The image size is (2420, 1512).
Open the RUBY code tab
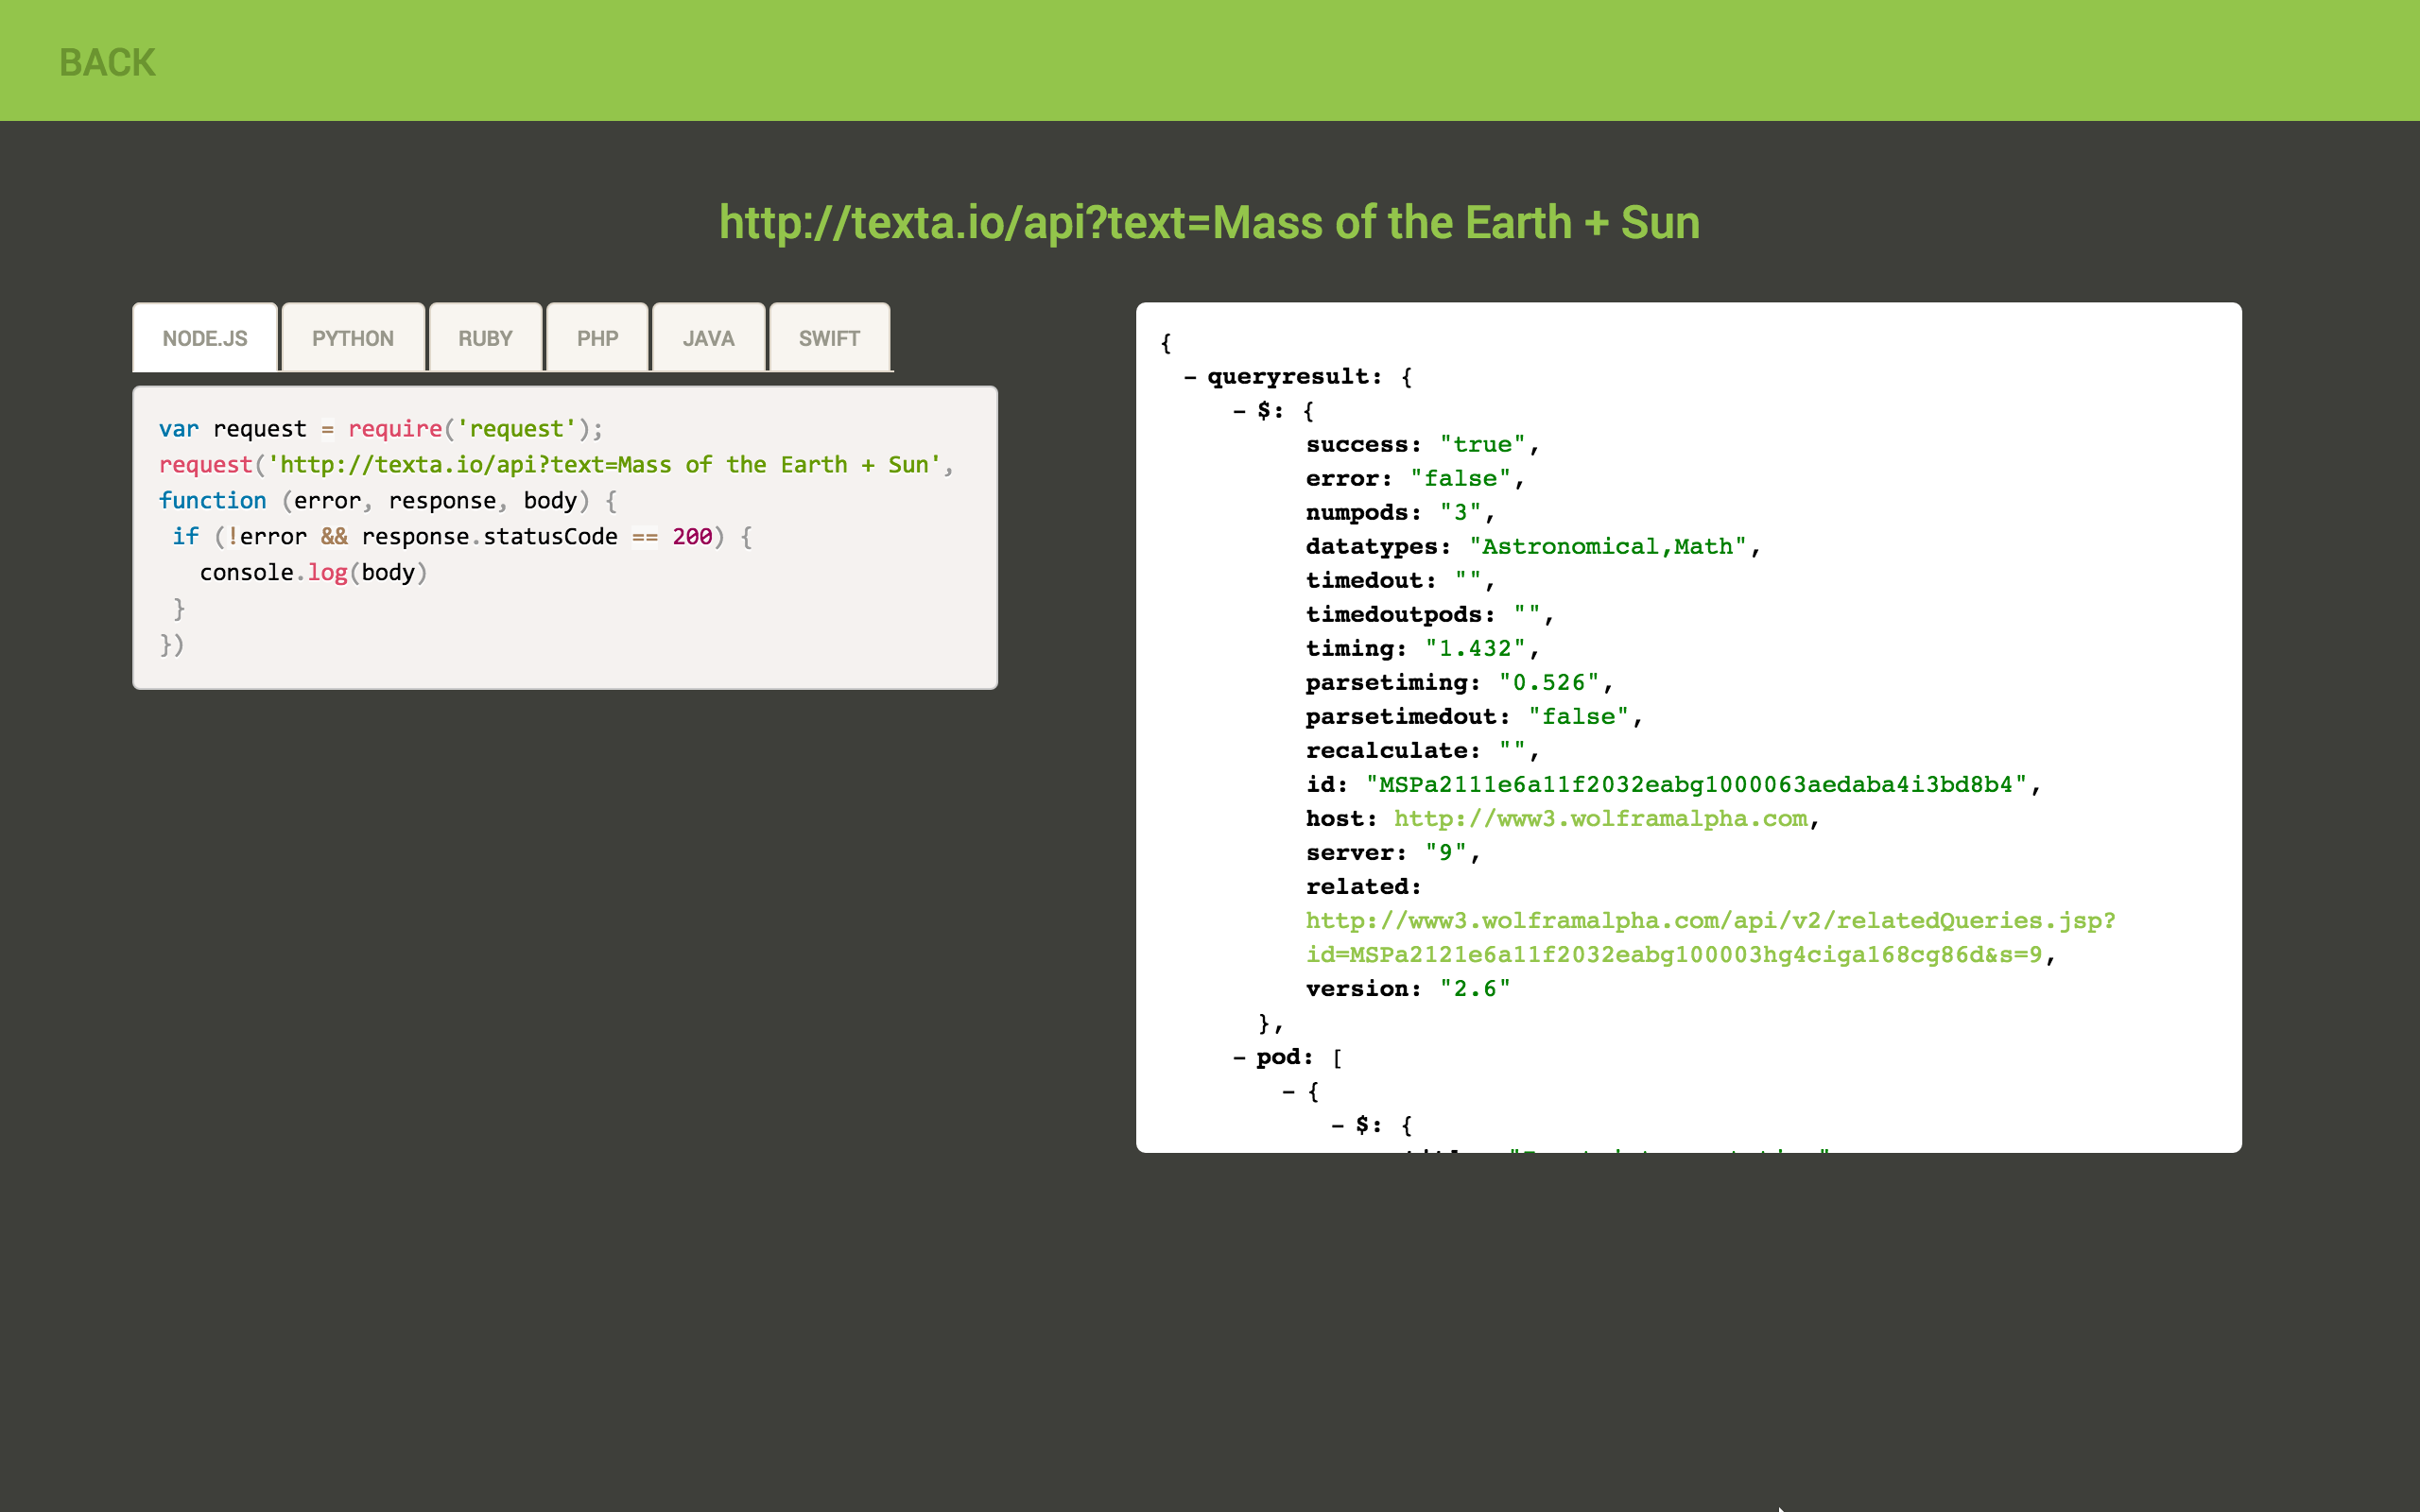point(485,338)
